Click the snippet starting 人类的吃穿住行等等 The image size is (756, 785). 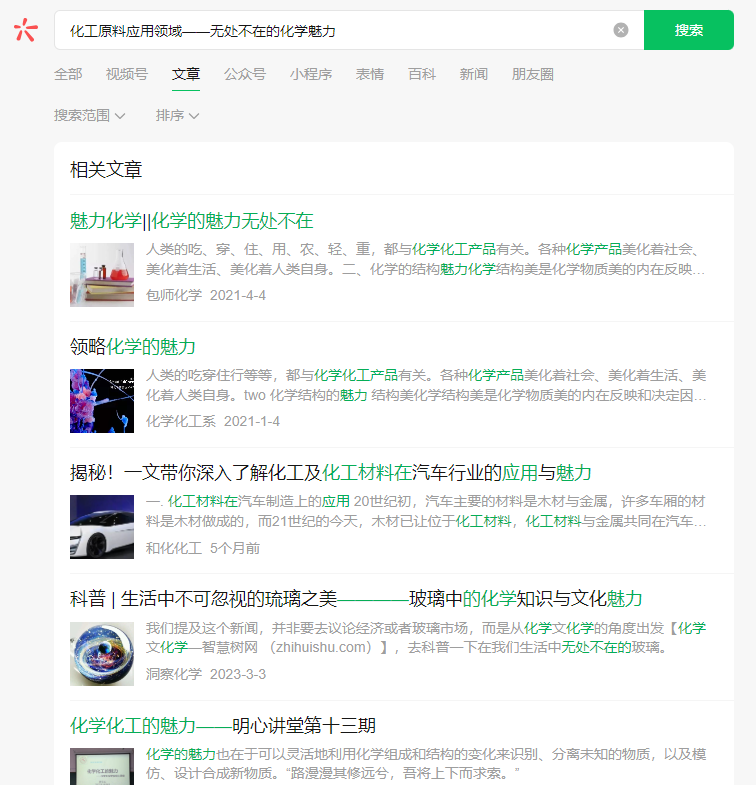click(x=426, y=385)
